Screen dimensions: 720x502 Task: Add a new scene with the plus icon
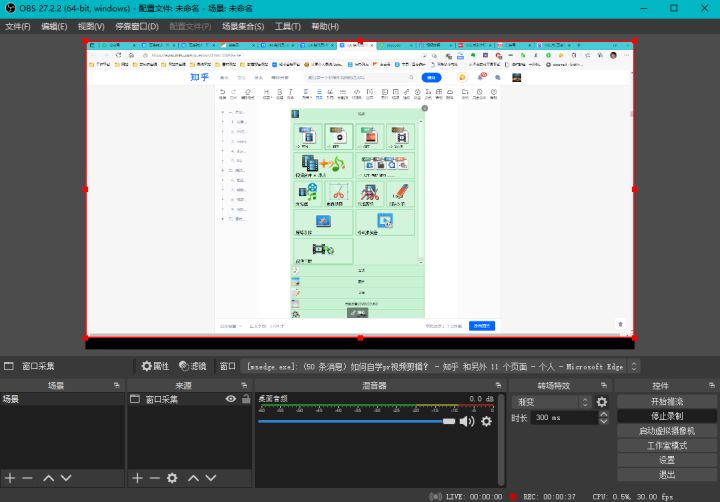coord(9,478)
